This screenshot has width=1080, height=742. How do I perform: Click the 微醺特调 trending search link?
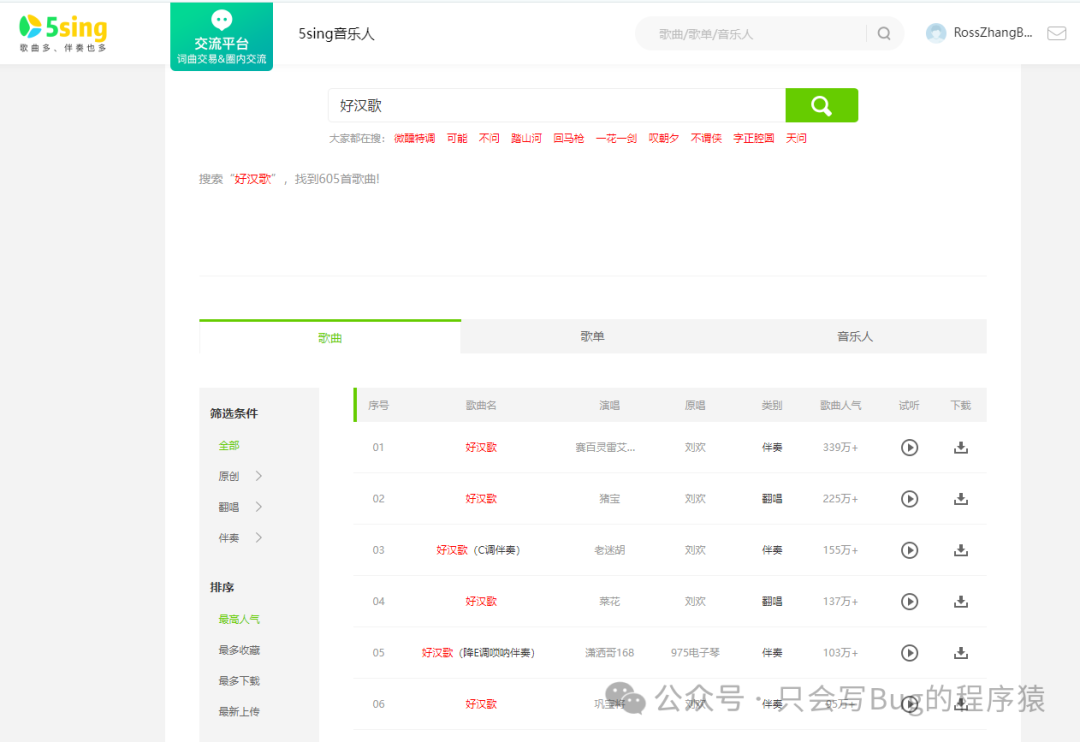click(414, 139)
